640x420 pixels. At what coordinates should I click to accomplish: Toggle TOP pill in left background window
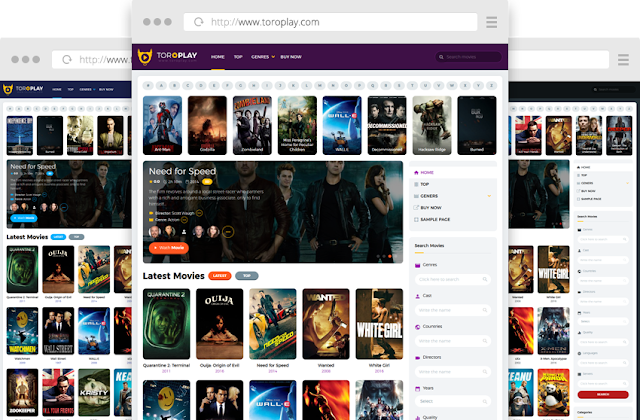pyautogui.click(x=76, y=237)
